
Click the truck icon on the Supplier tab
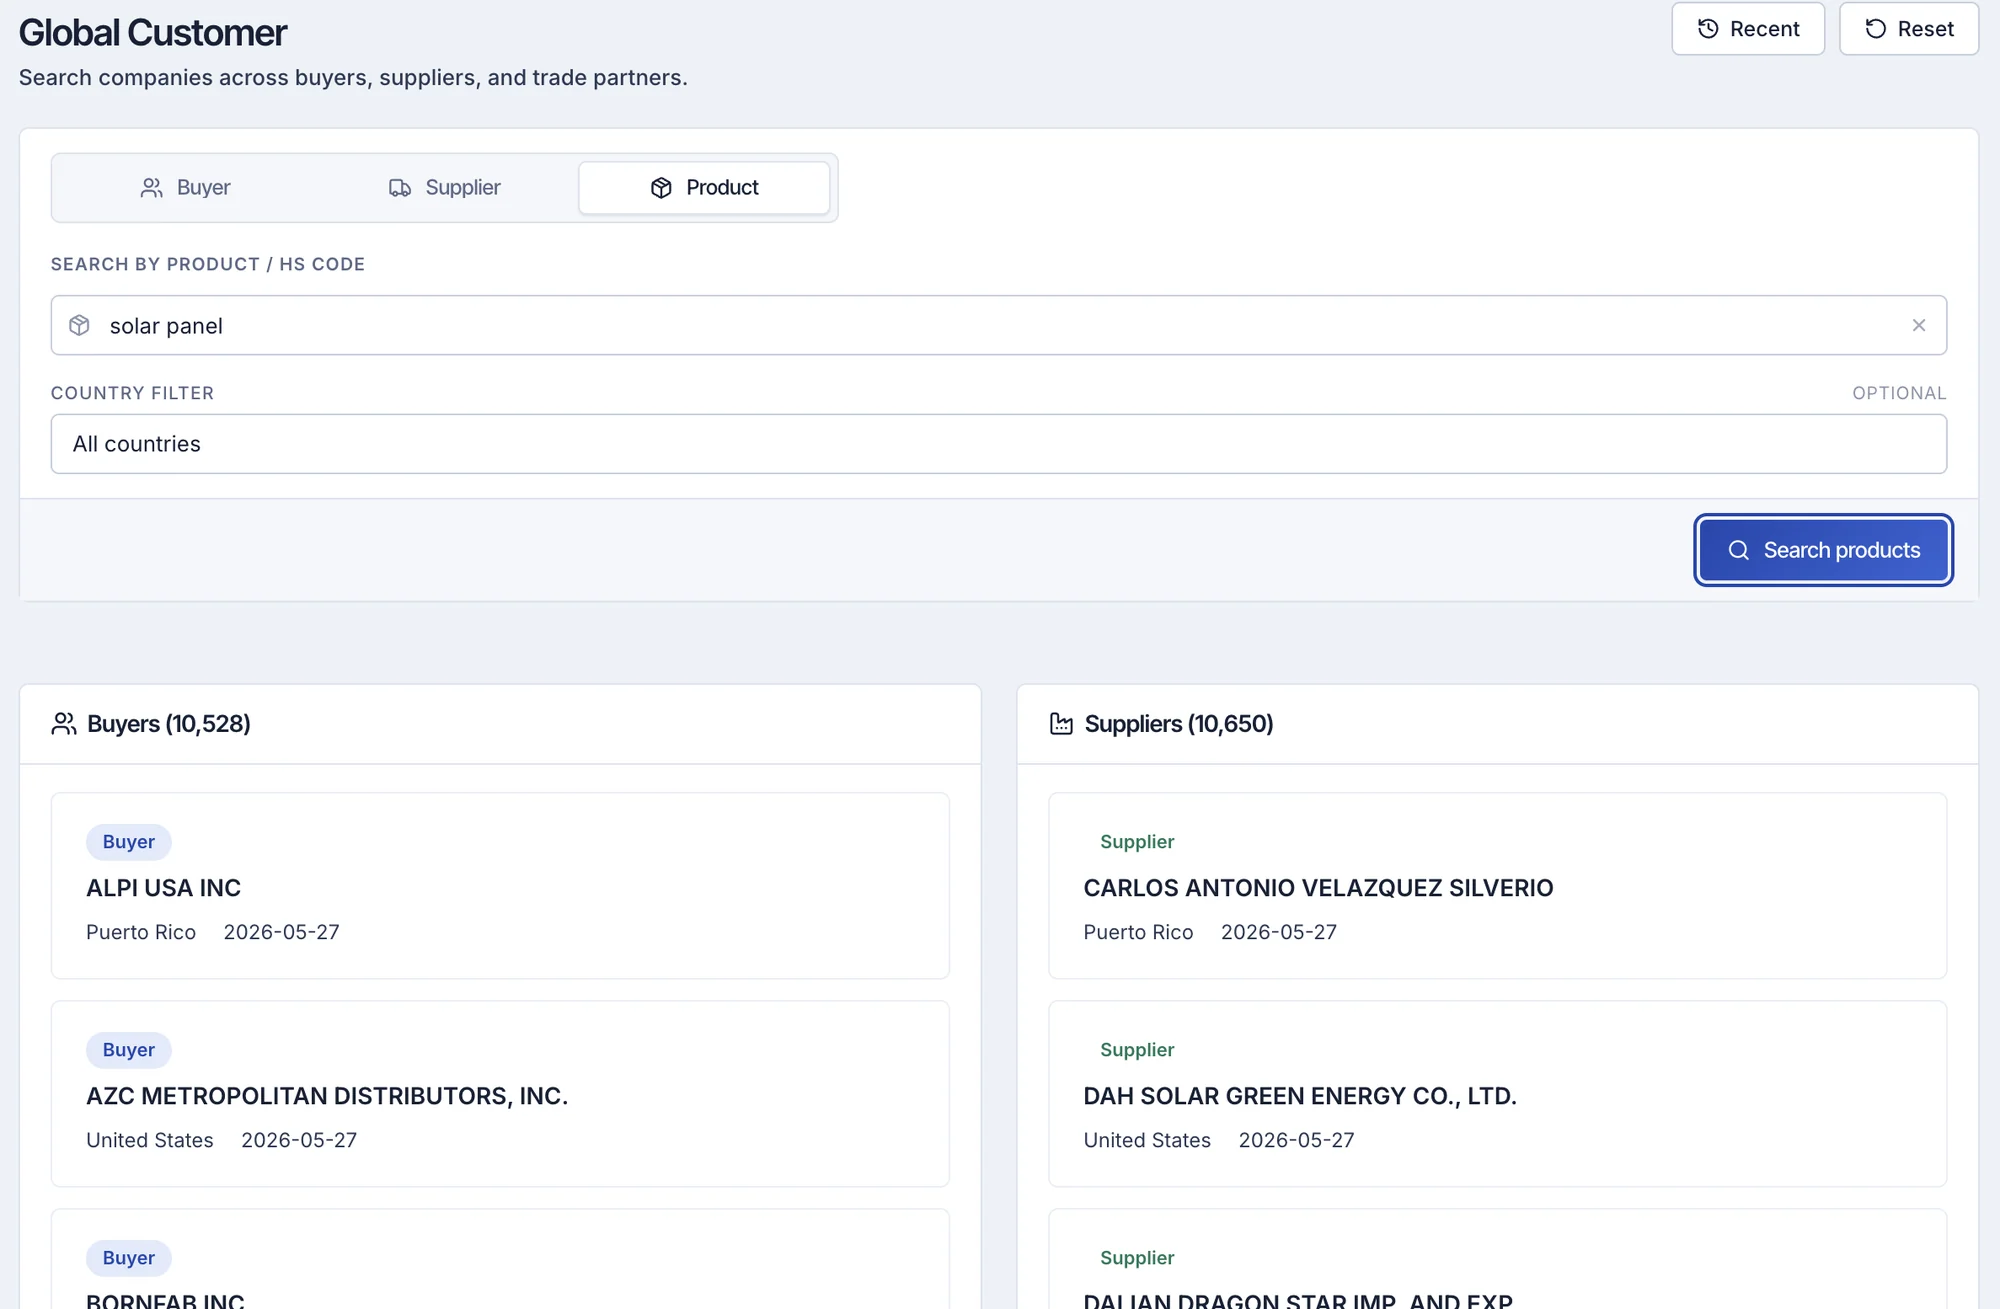(400, 188)
